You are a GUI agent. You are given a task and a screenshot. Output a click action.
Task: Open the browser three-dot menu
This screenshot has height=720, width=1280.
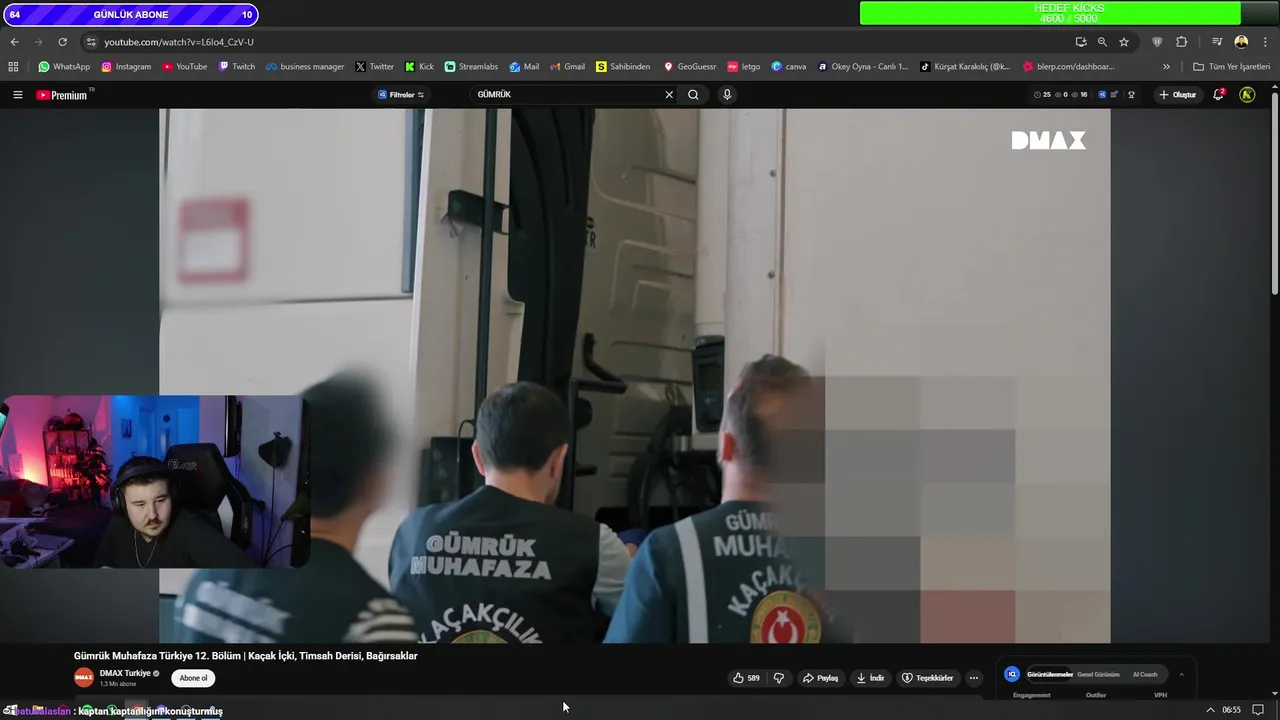1264,42
